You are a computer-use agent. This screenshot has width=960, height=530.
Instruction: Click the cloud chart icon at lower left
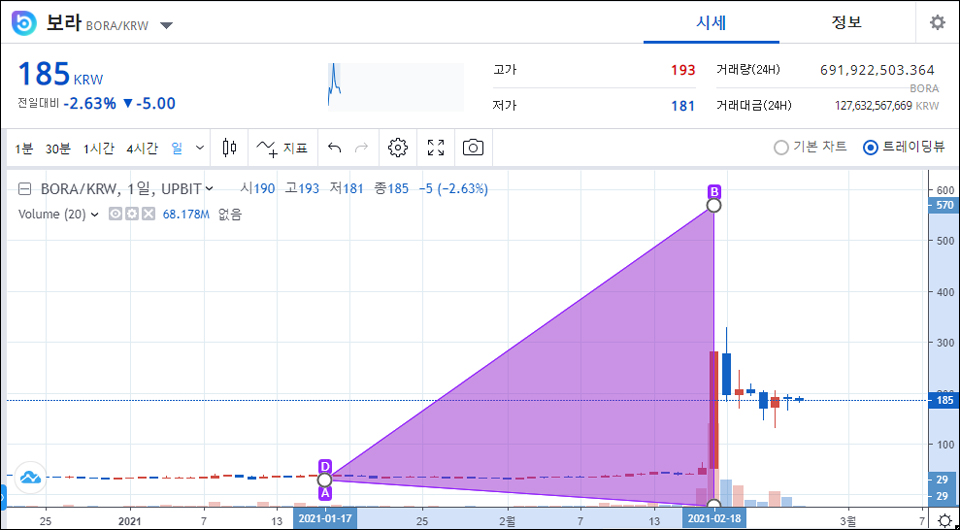pos(30,477)
